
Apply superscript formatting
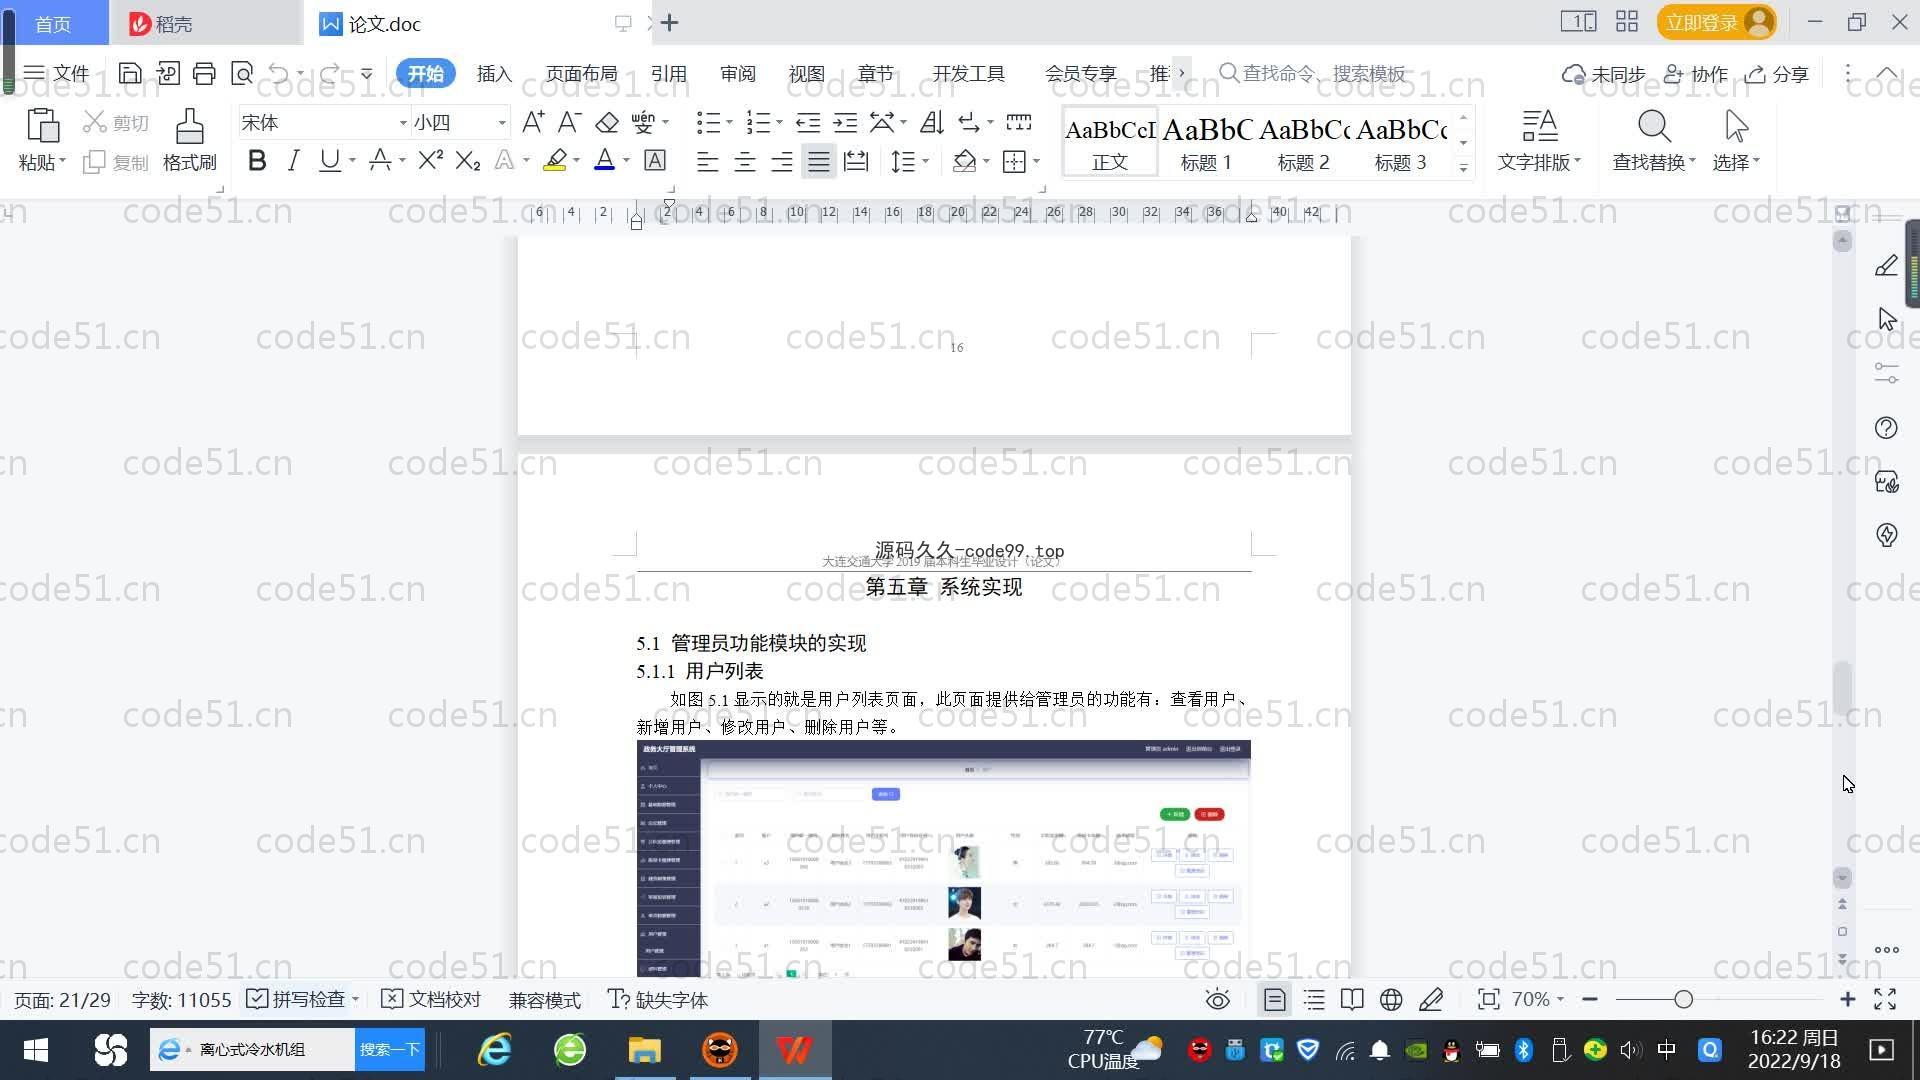(x=430, y=160)
